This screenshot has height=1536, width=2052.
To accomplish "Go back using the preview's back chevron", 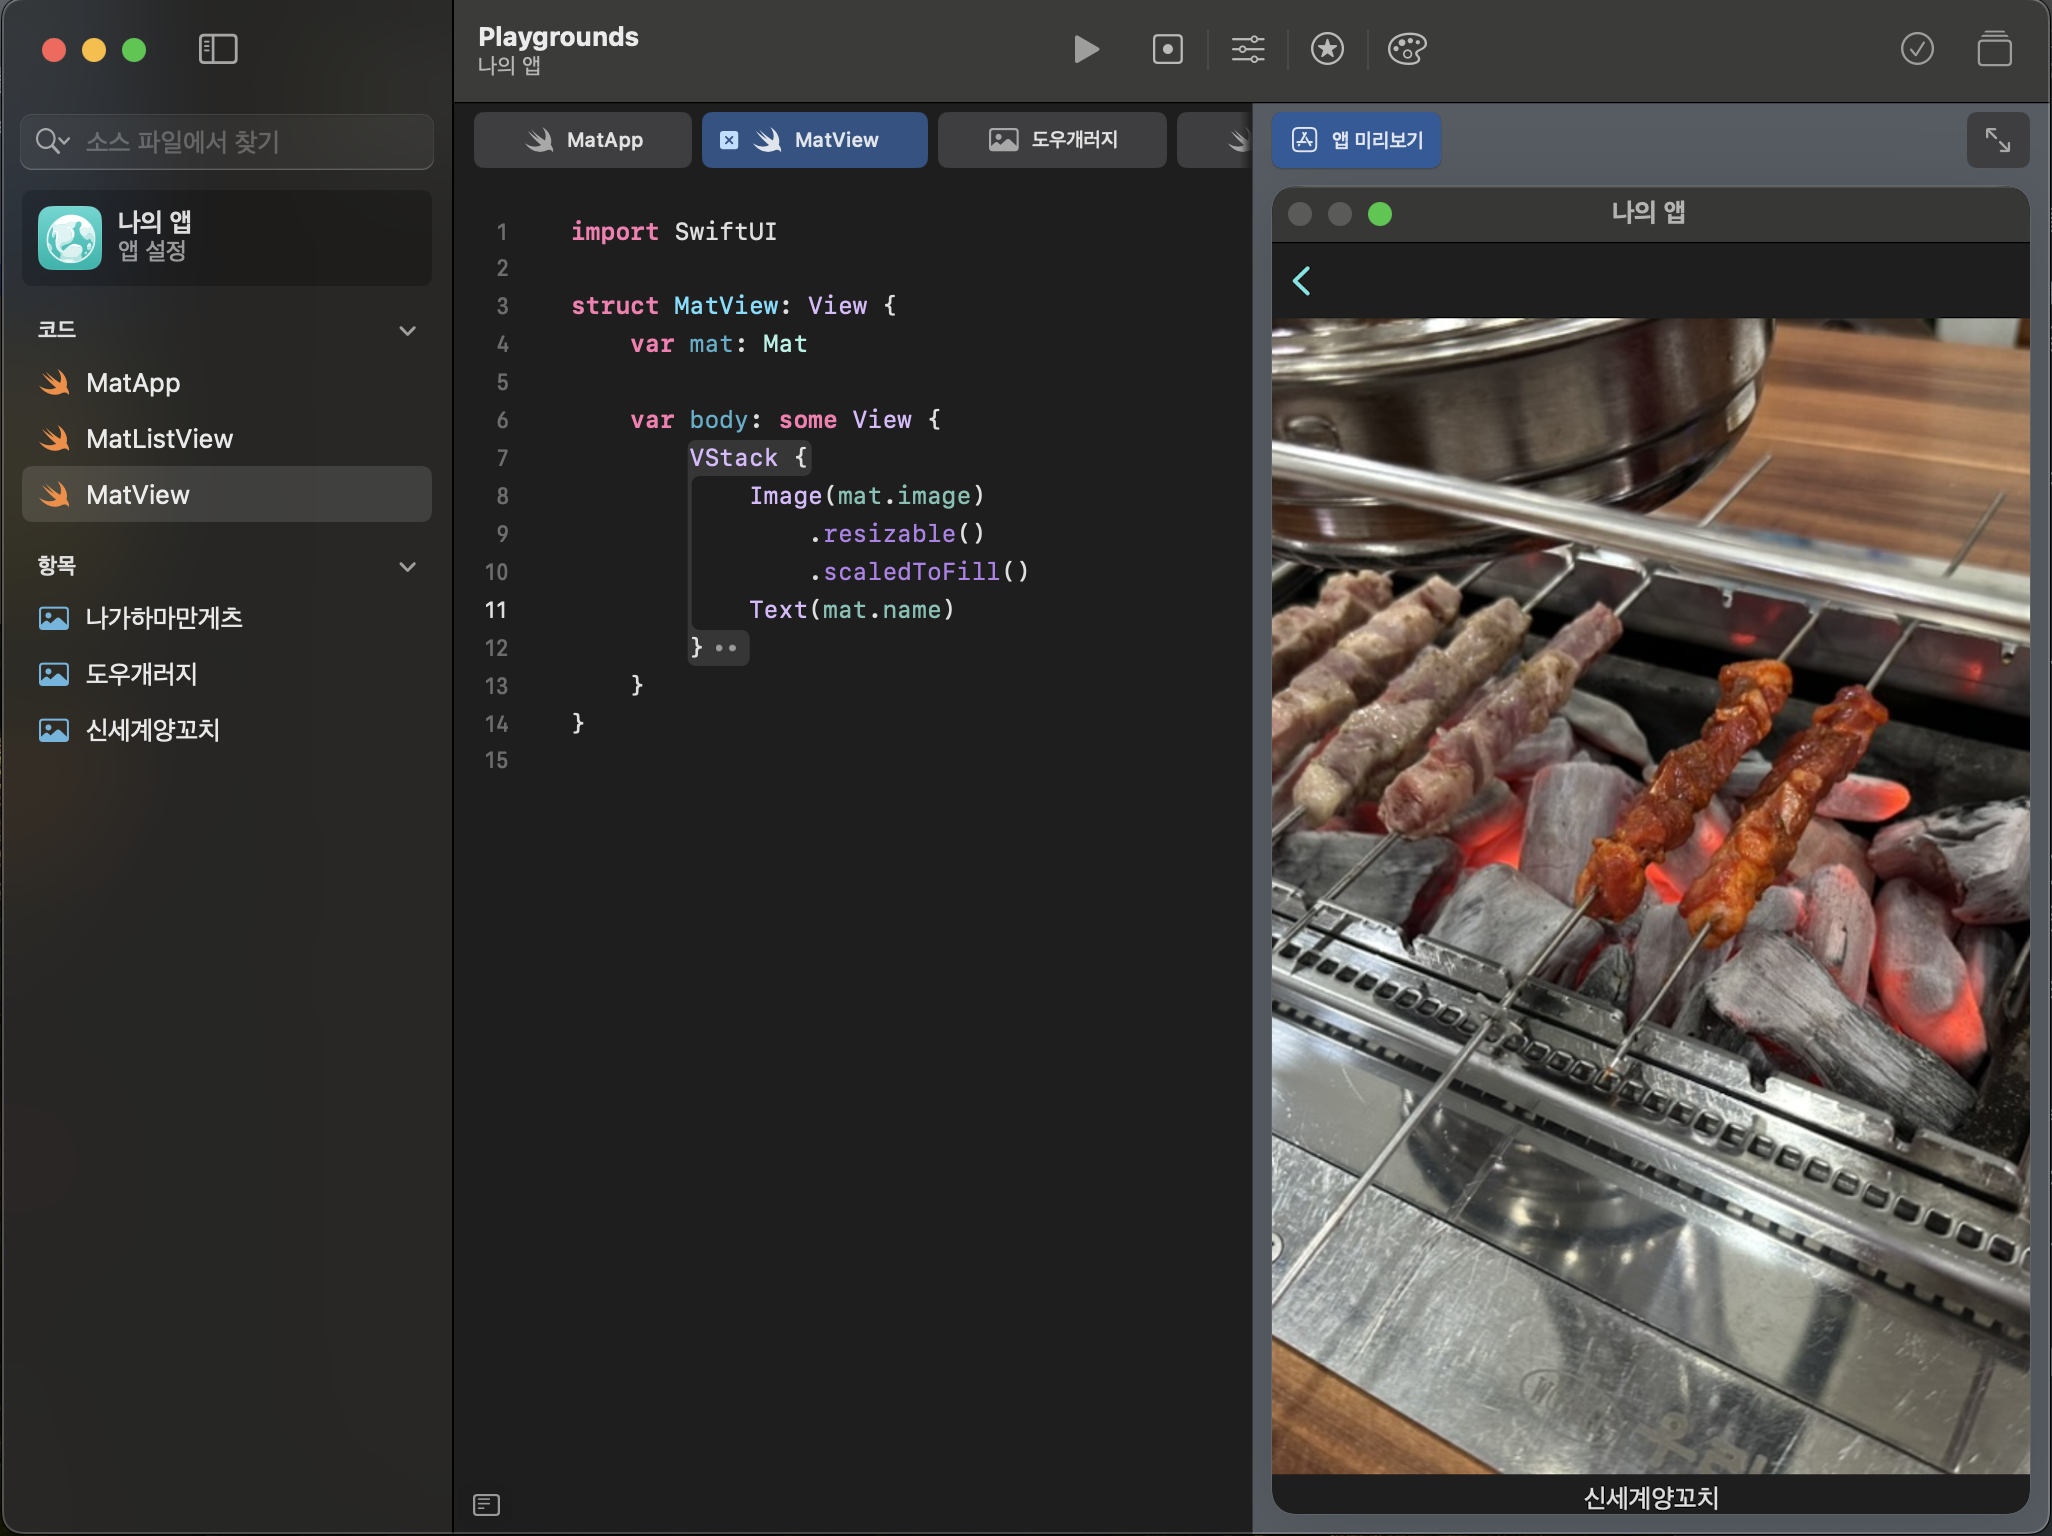I will (1302, 281).
